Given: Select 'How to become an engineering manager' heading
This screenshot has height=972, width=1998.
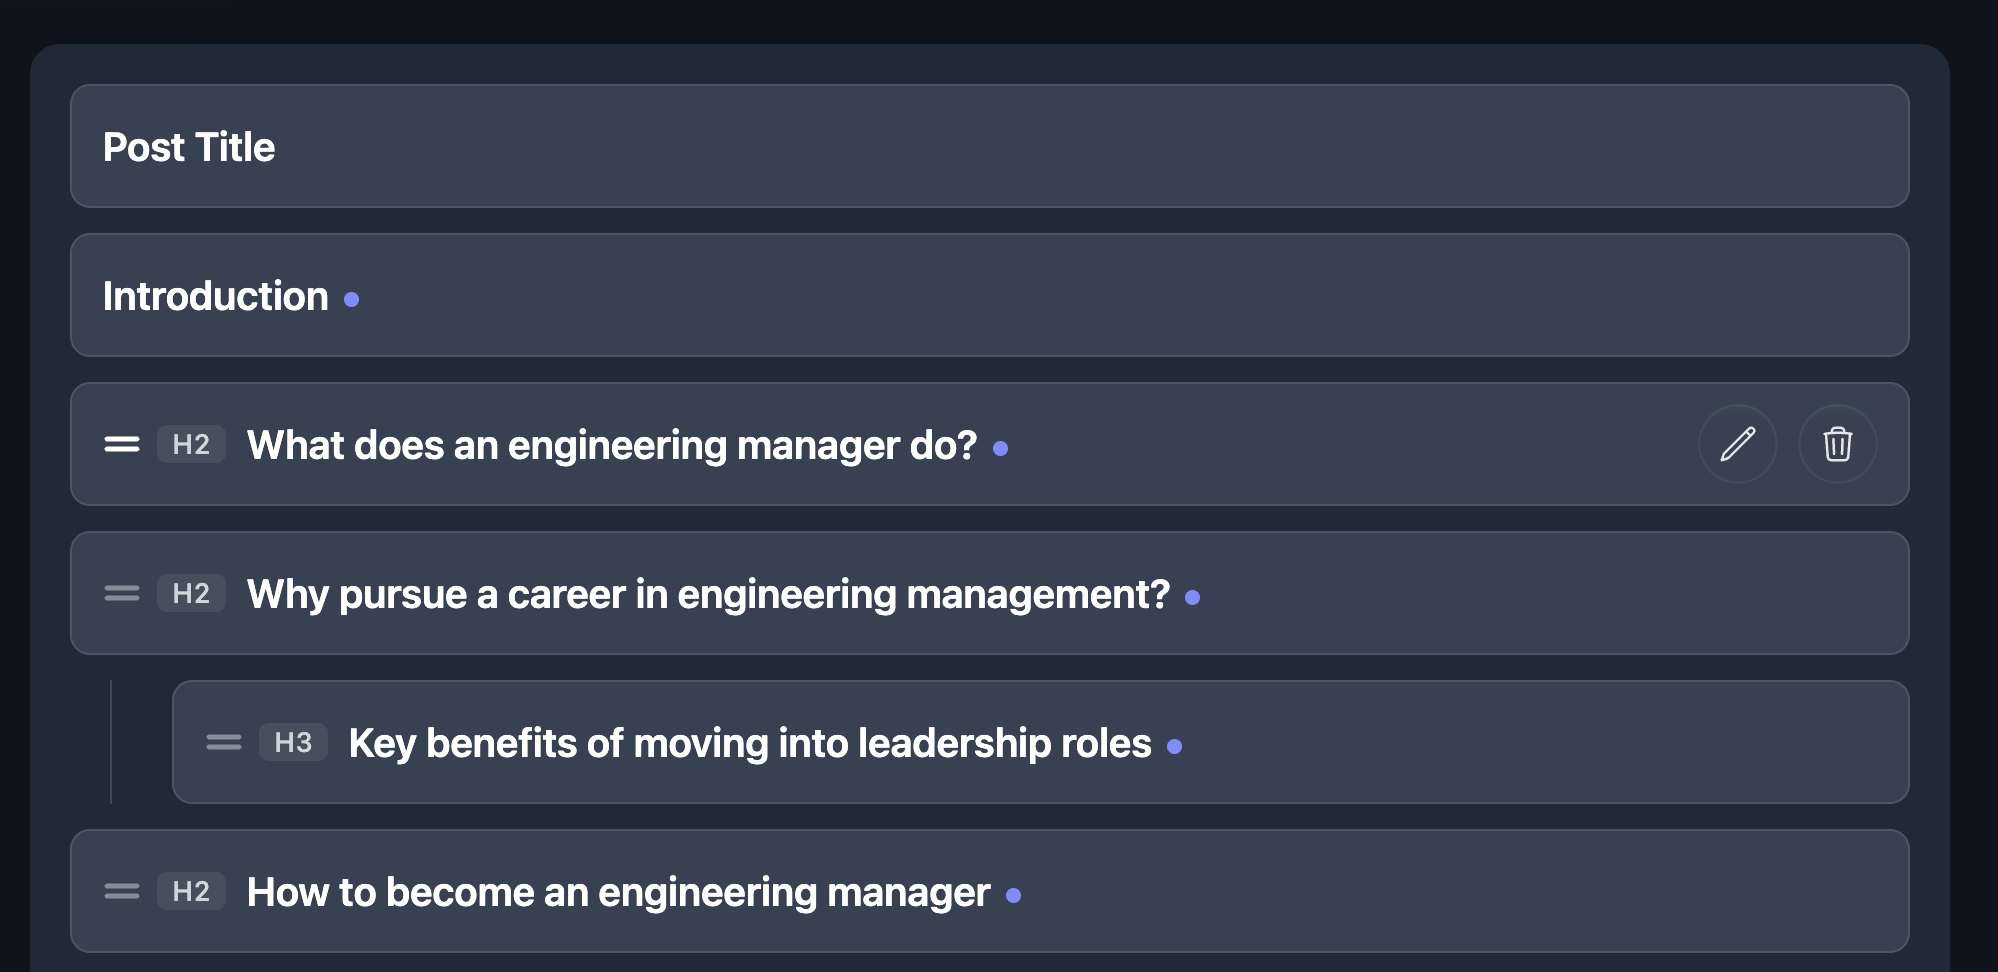Looking at the screenshot, I should click(618, 892).
